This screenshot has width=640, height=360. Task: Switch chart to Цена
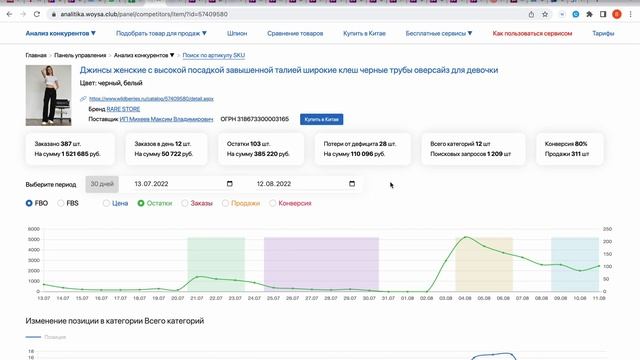point(106,203)
